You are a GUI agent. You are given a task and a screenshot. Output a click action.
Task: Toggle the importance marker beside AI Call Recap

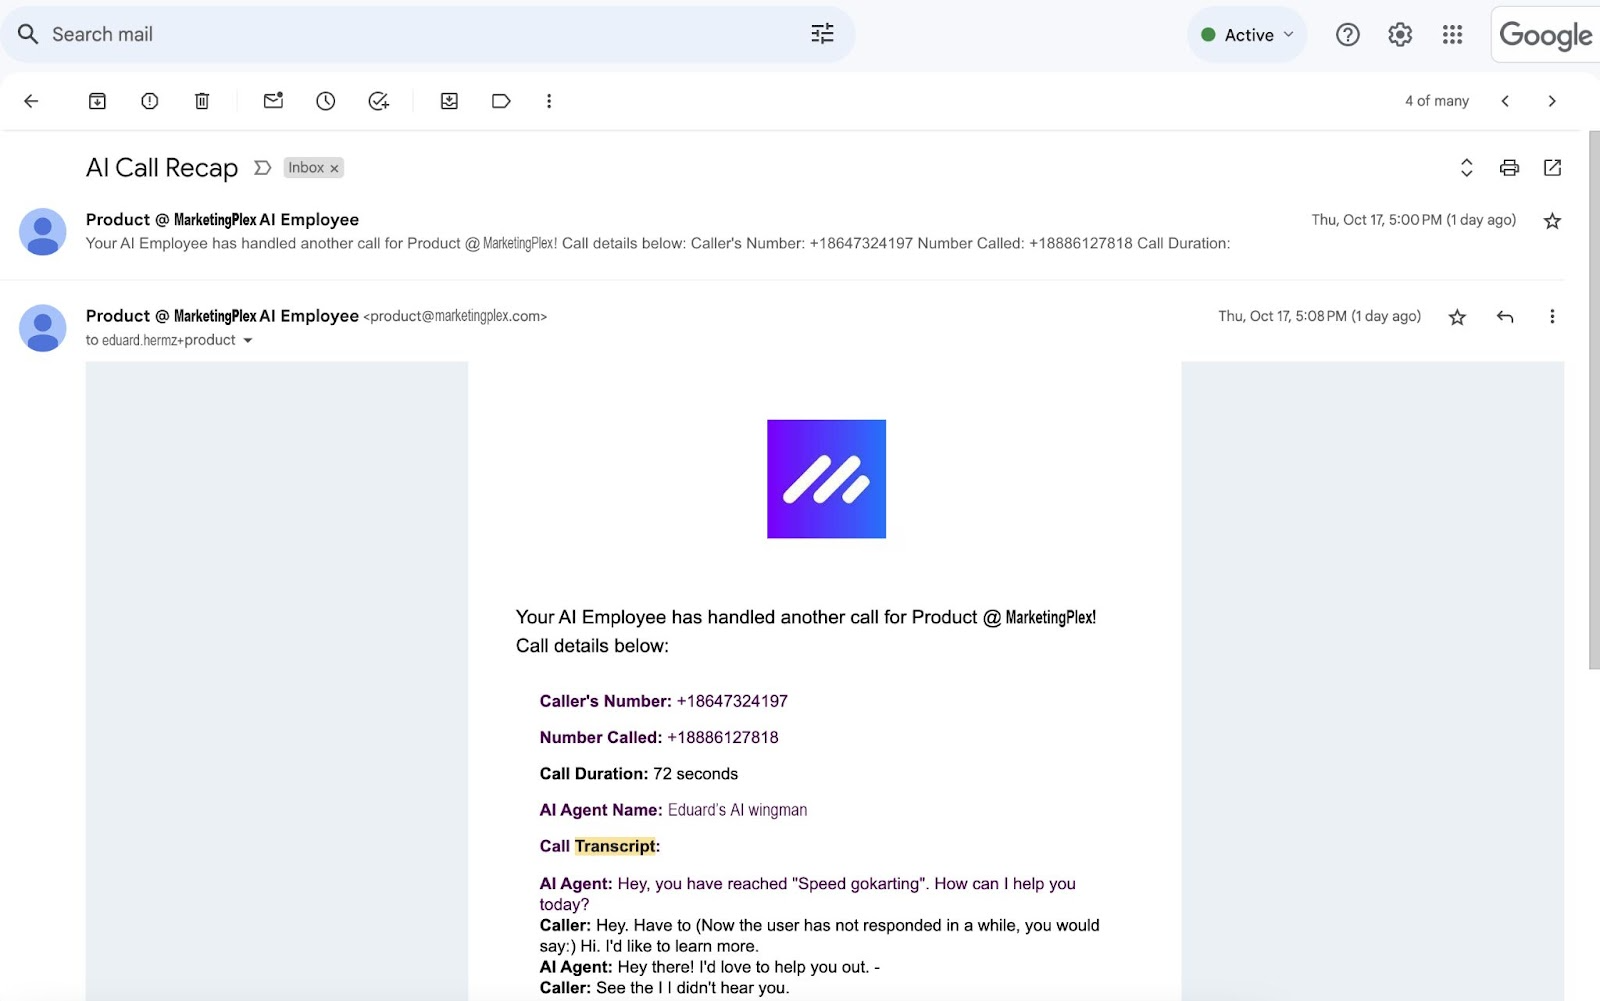[262, 168]
